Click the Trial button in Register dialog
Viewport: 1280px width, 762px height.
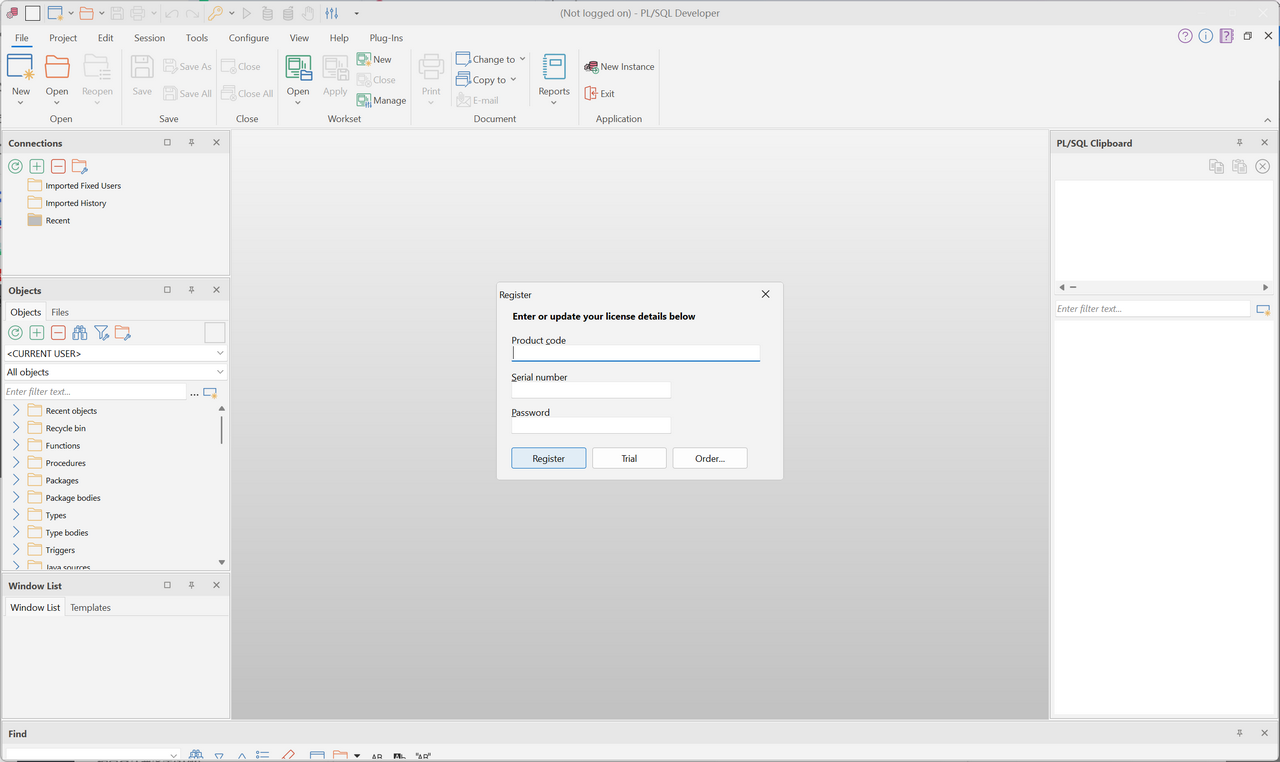coord(629,458)
